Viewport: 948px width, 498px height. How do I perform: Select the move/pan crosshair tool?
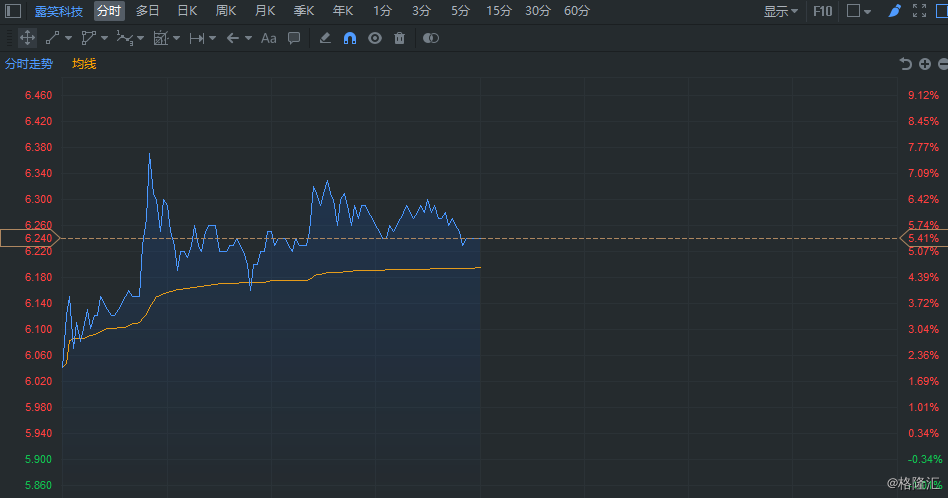27,38
